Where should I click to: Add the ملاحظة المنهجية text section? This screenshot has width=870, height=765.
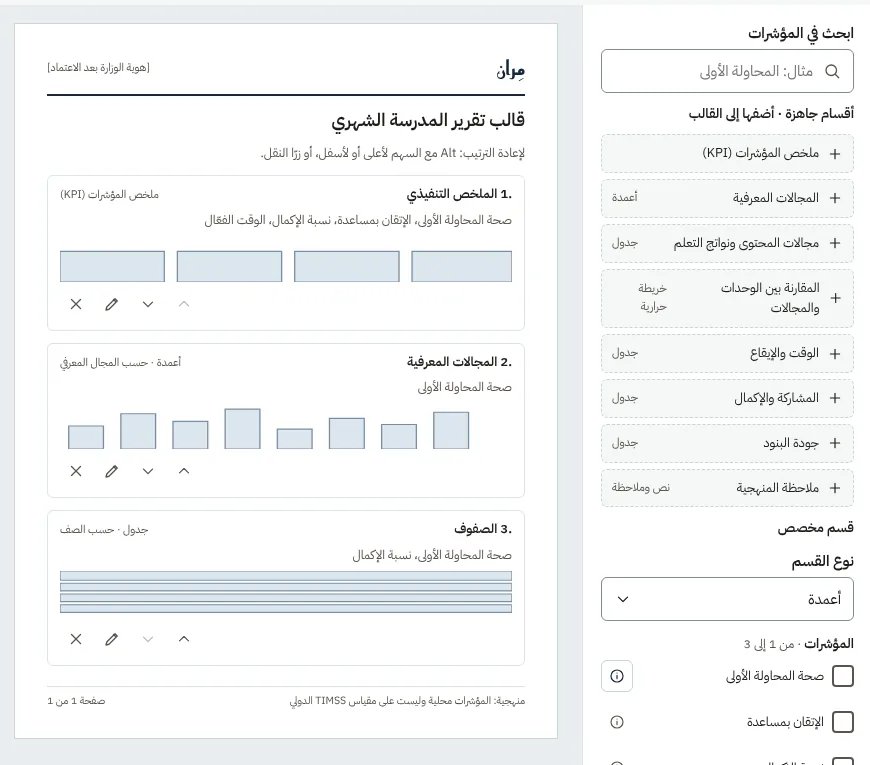[727, 488]
